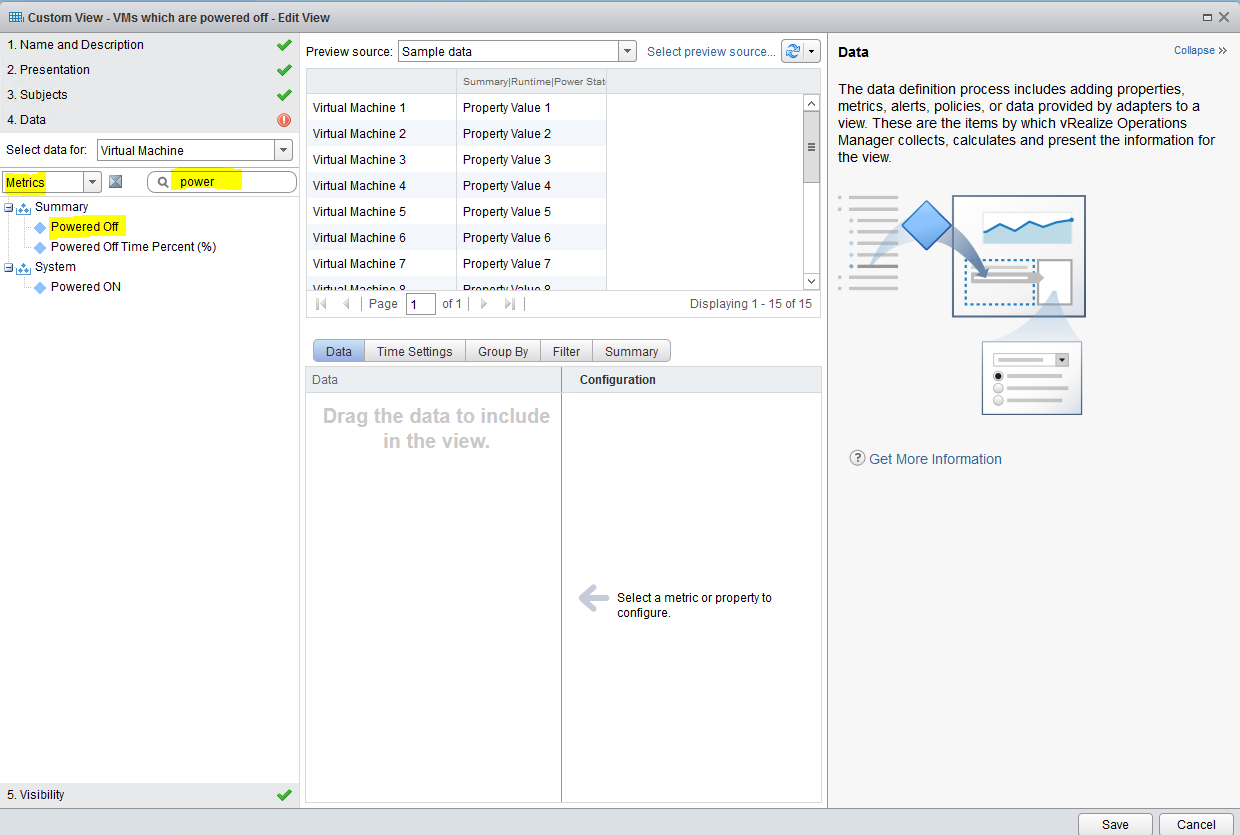The height and width of the screenshot is (835, 1240).
Task: Click the Configuration column header
Action: [691, 380]
